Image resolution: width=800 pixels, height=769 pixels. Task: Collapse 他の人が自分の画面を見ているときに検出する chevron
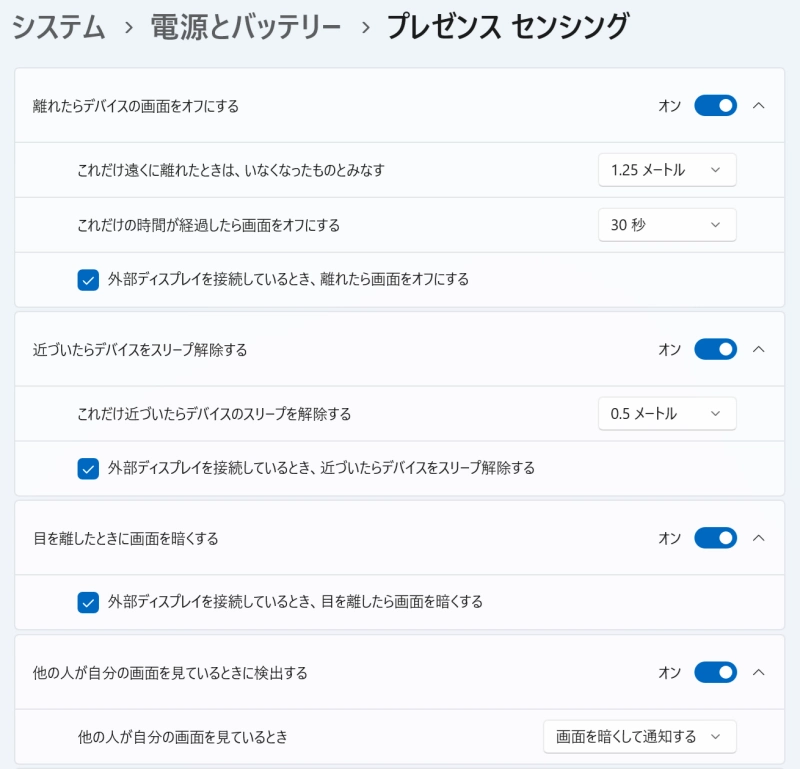[x=759, y=673]
